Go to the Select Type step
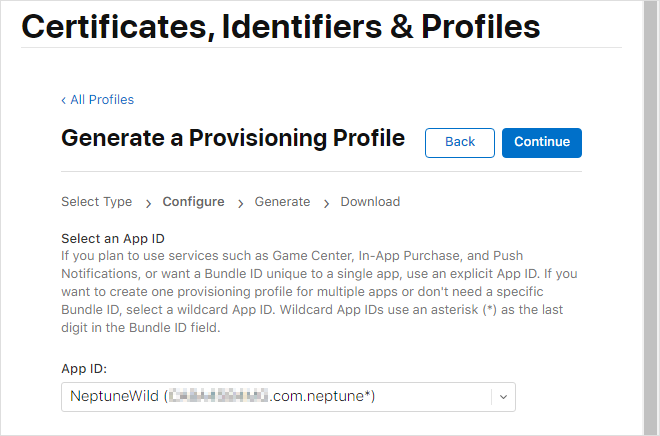 [x=96, y=202]
